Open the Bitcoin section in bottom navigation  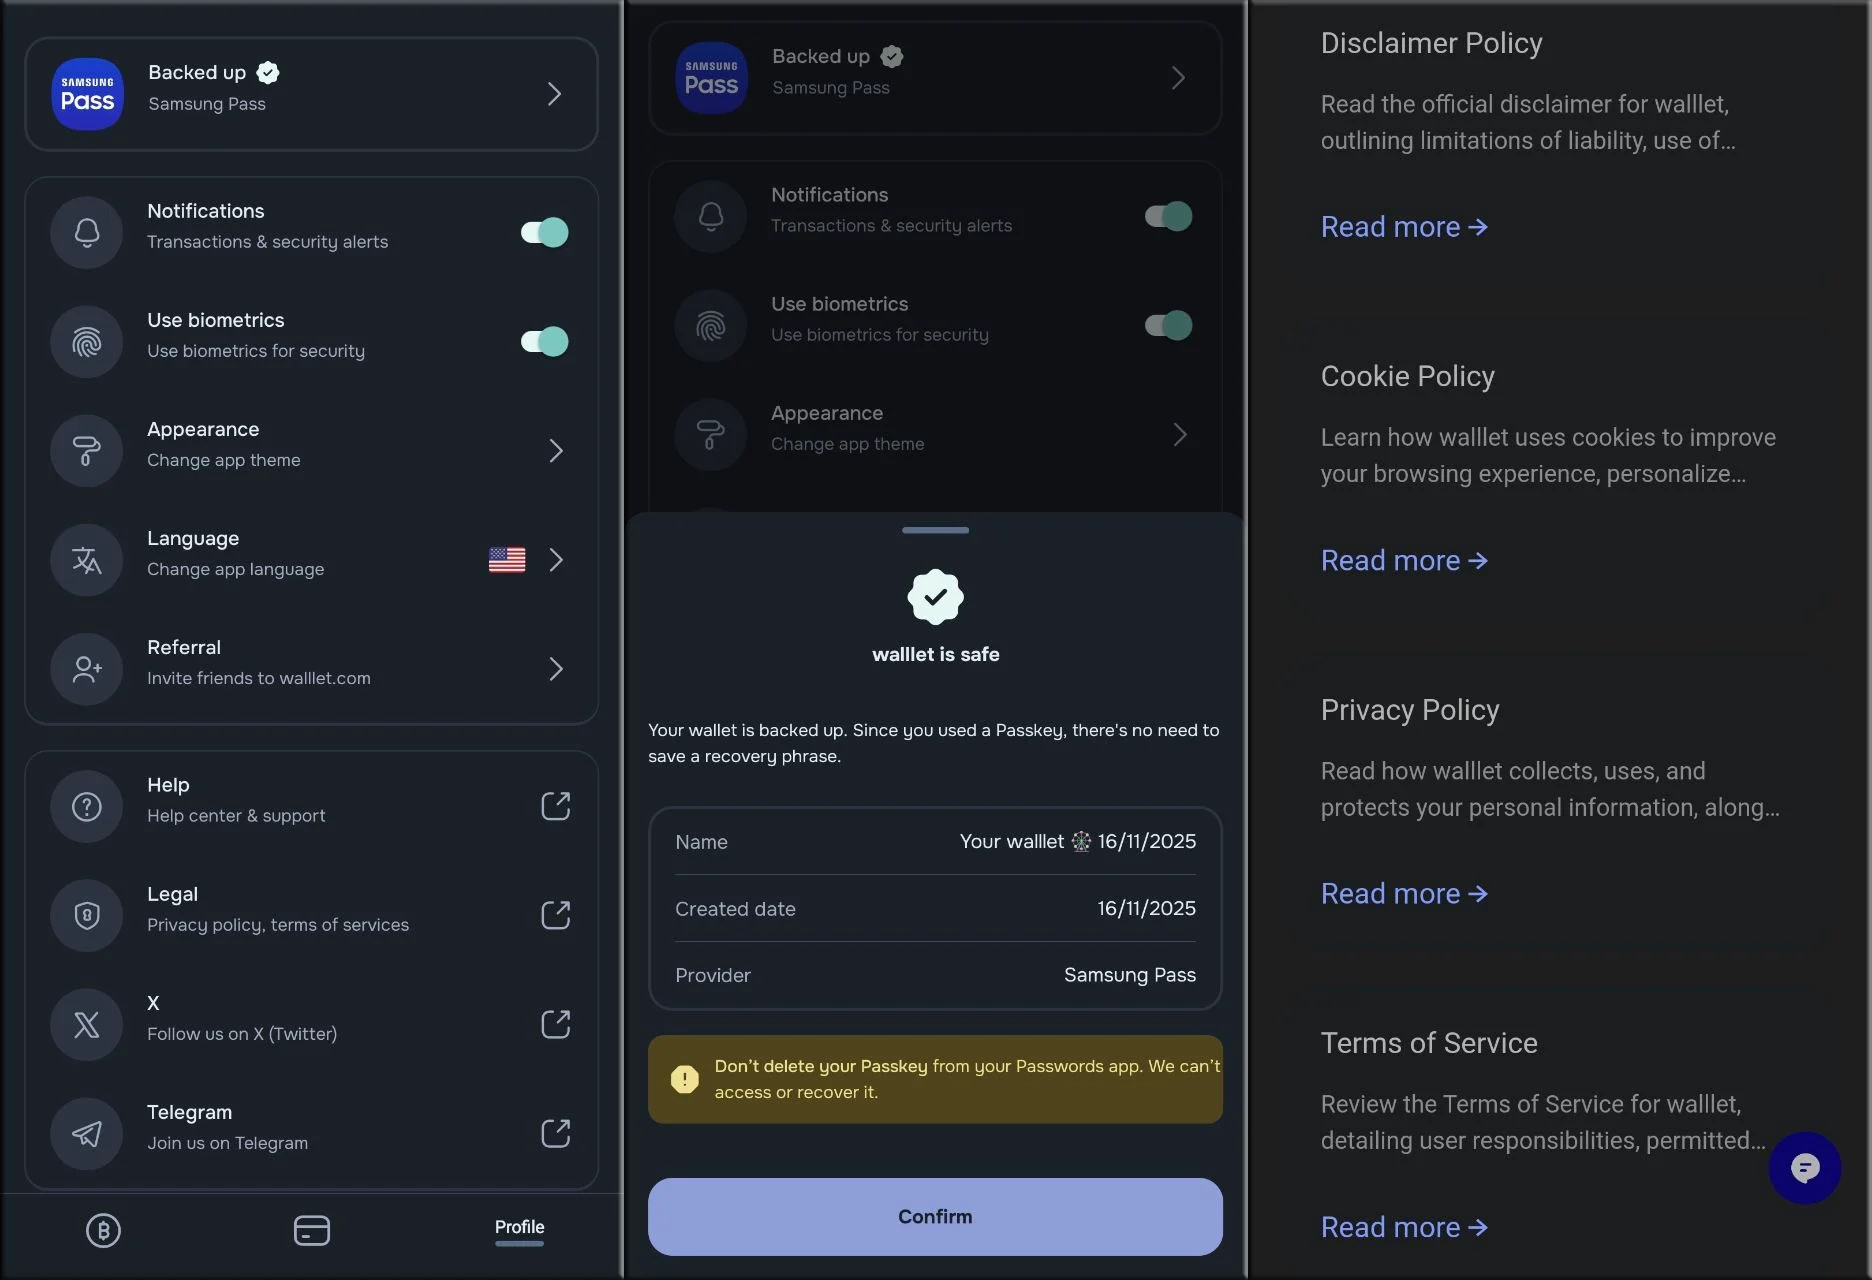tap(103, 1231)
